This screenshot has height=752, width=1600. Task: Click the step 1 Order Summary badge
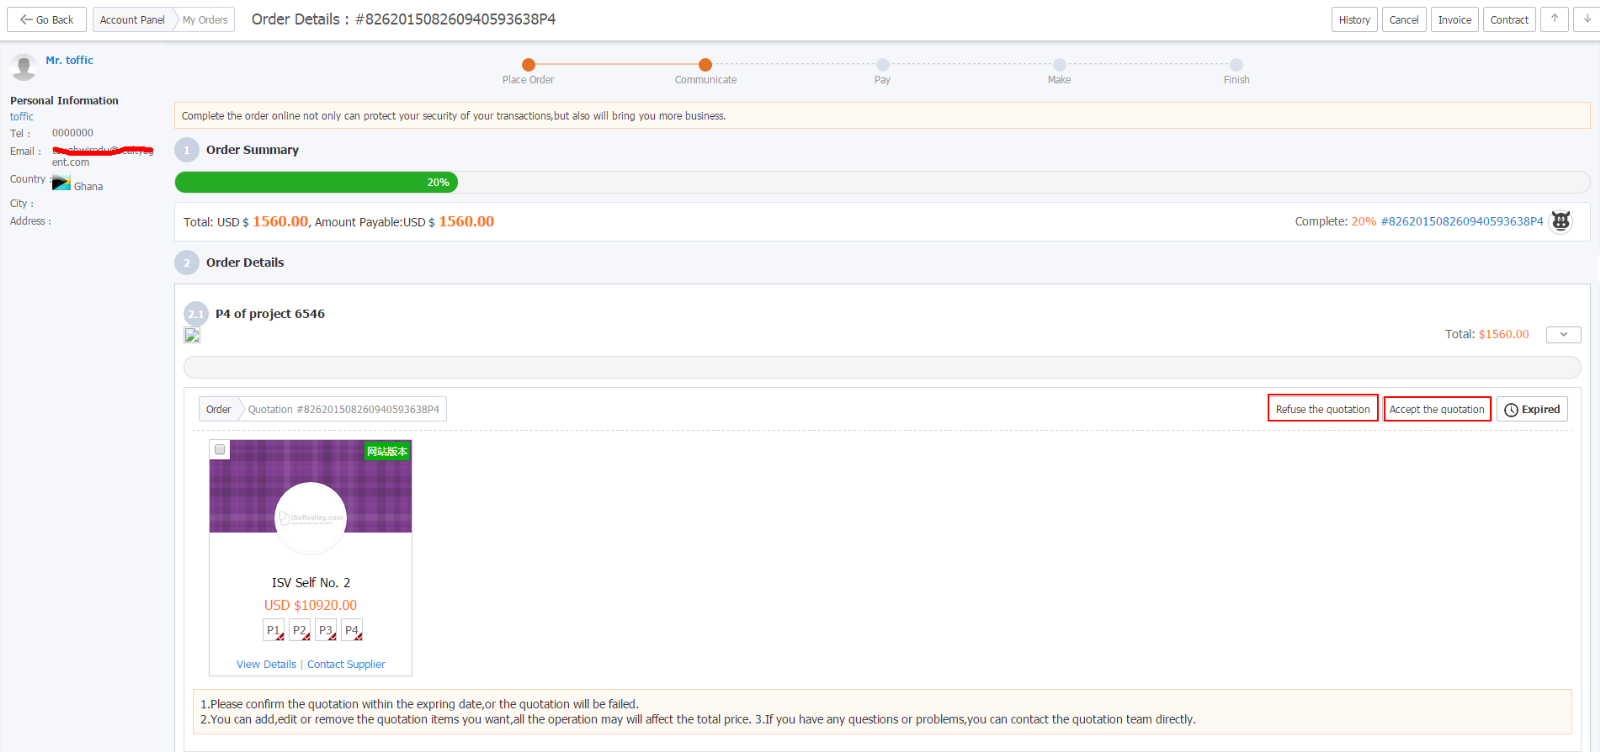[187, 150]
